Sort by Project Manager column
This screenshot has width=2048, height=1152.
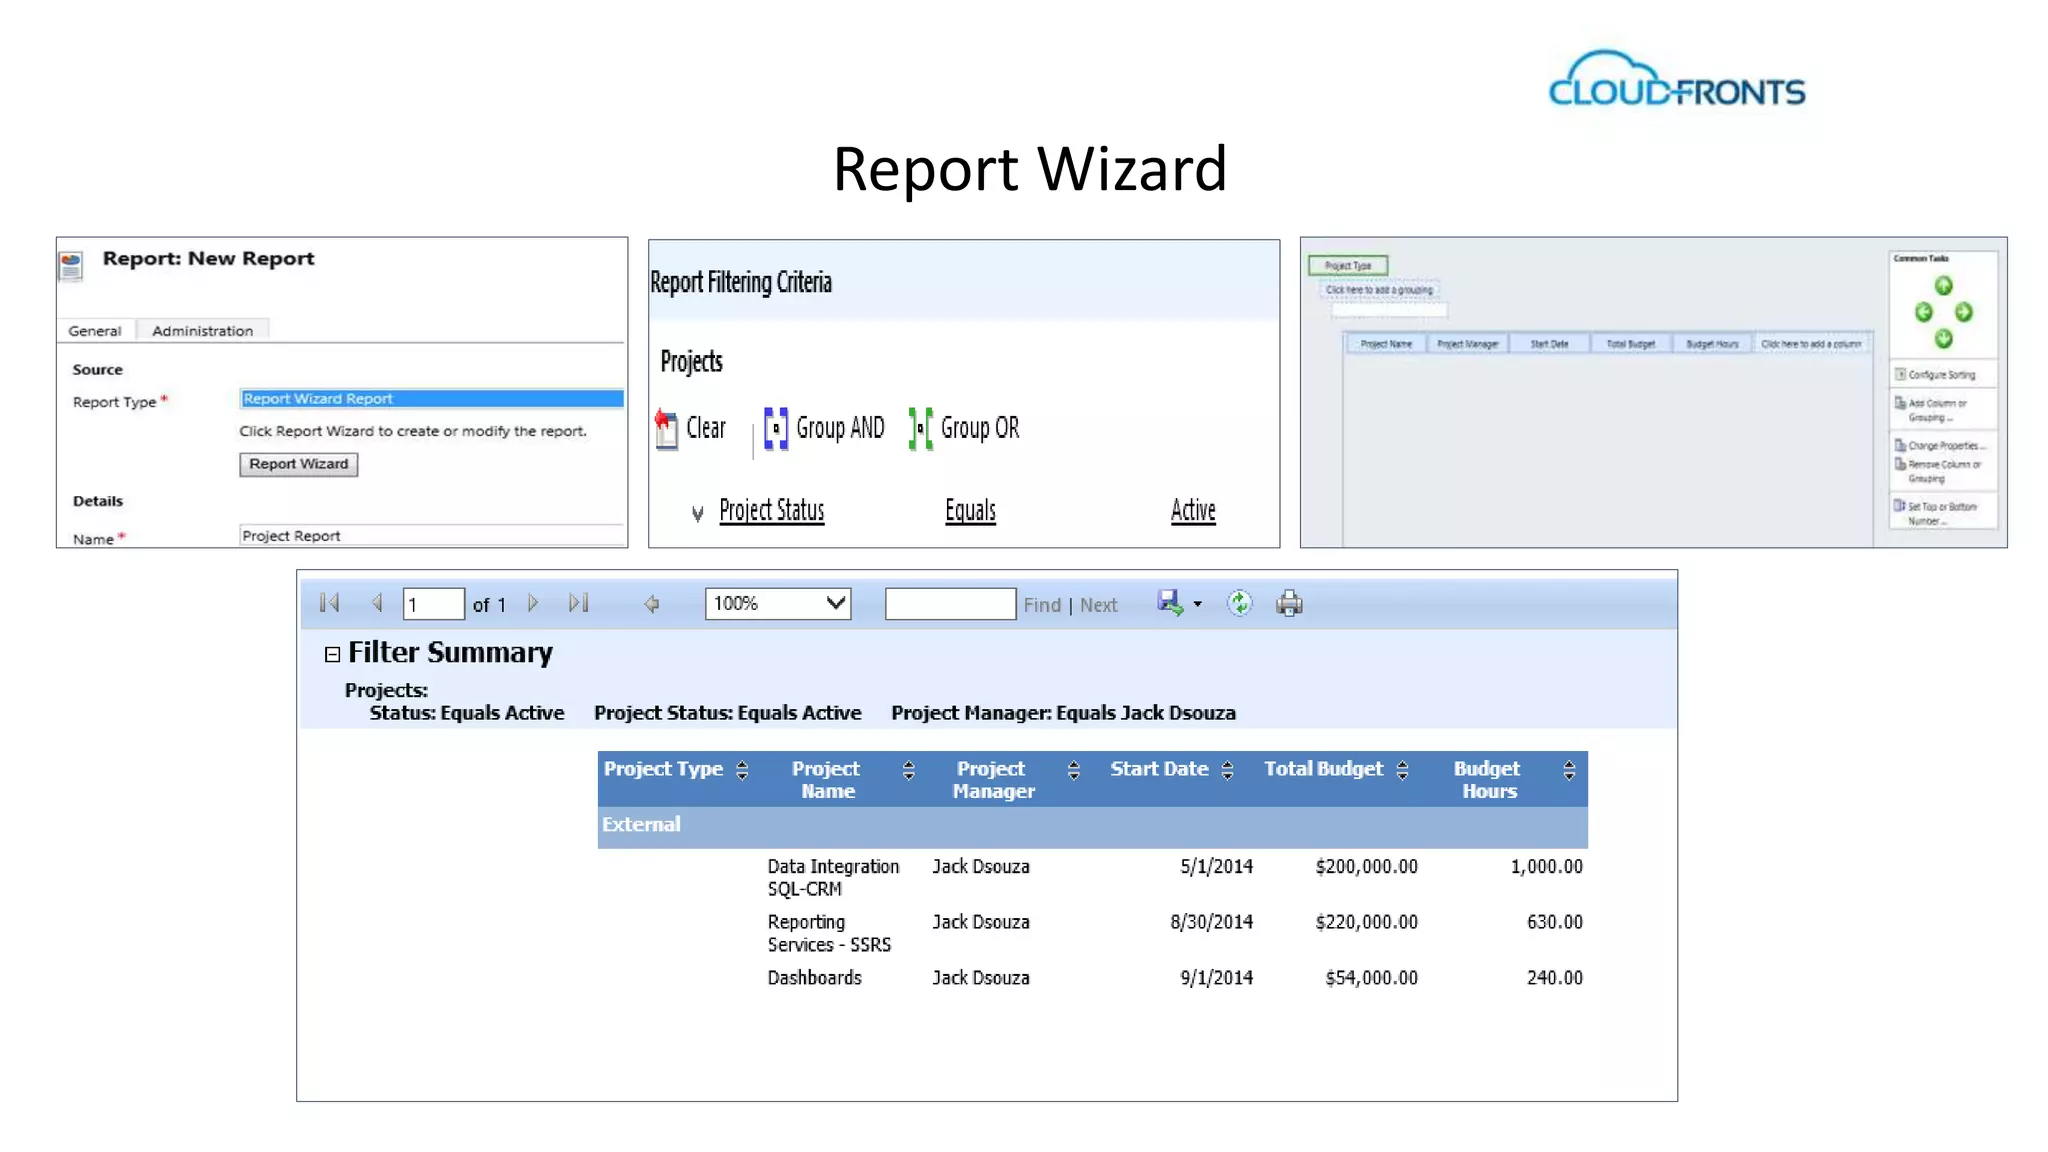click(1073, 770)
